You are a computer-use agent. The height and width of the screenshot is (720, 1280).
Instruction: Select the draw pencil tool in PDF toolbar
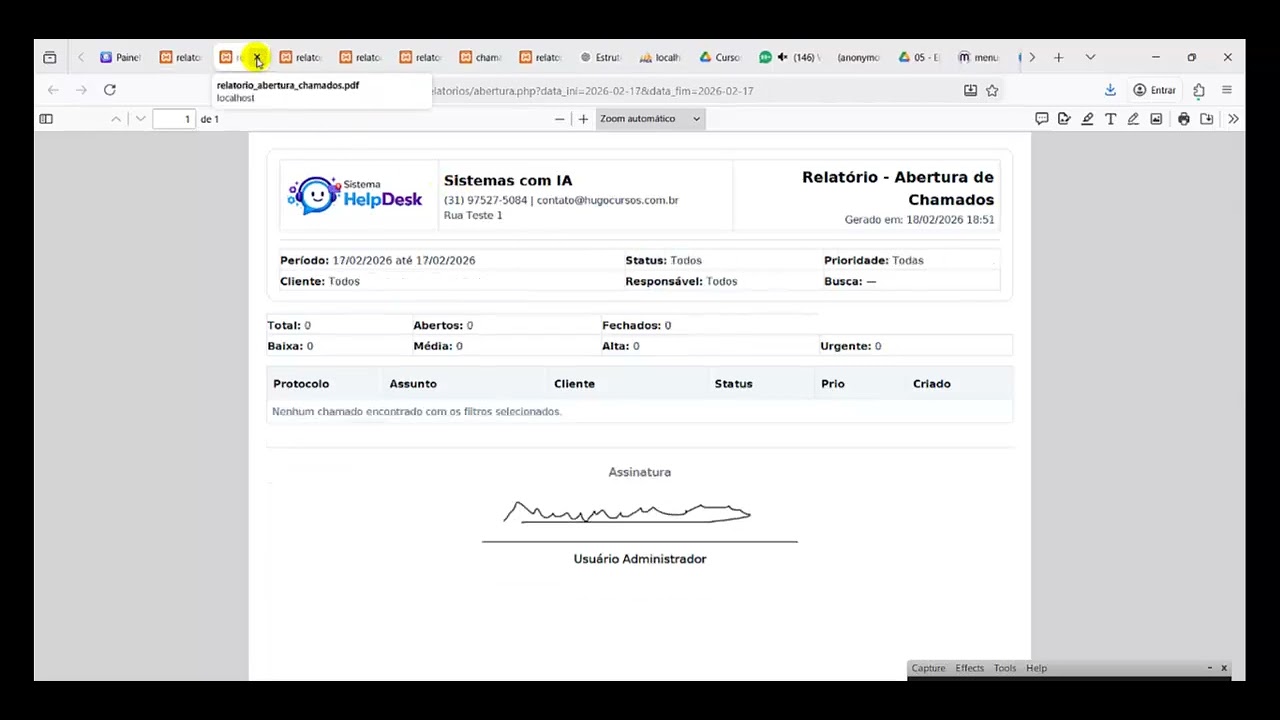click(1133, 119)
